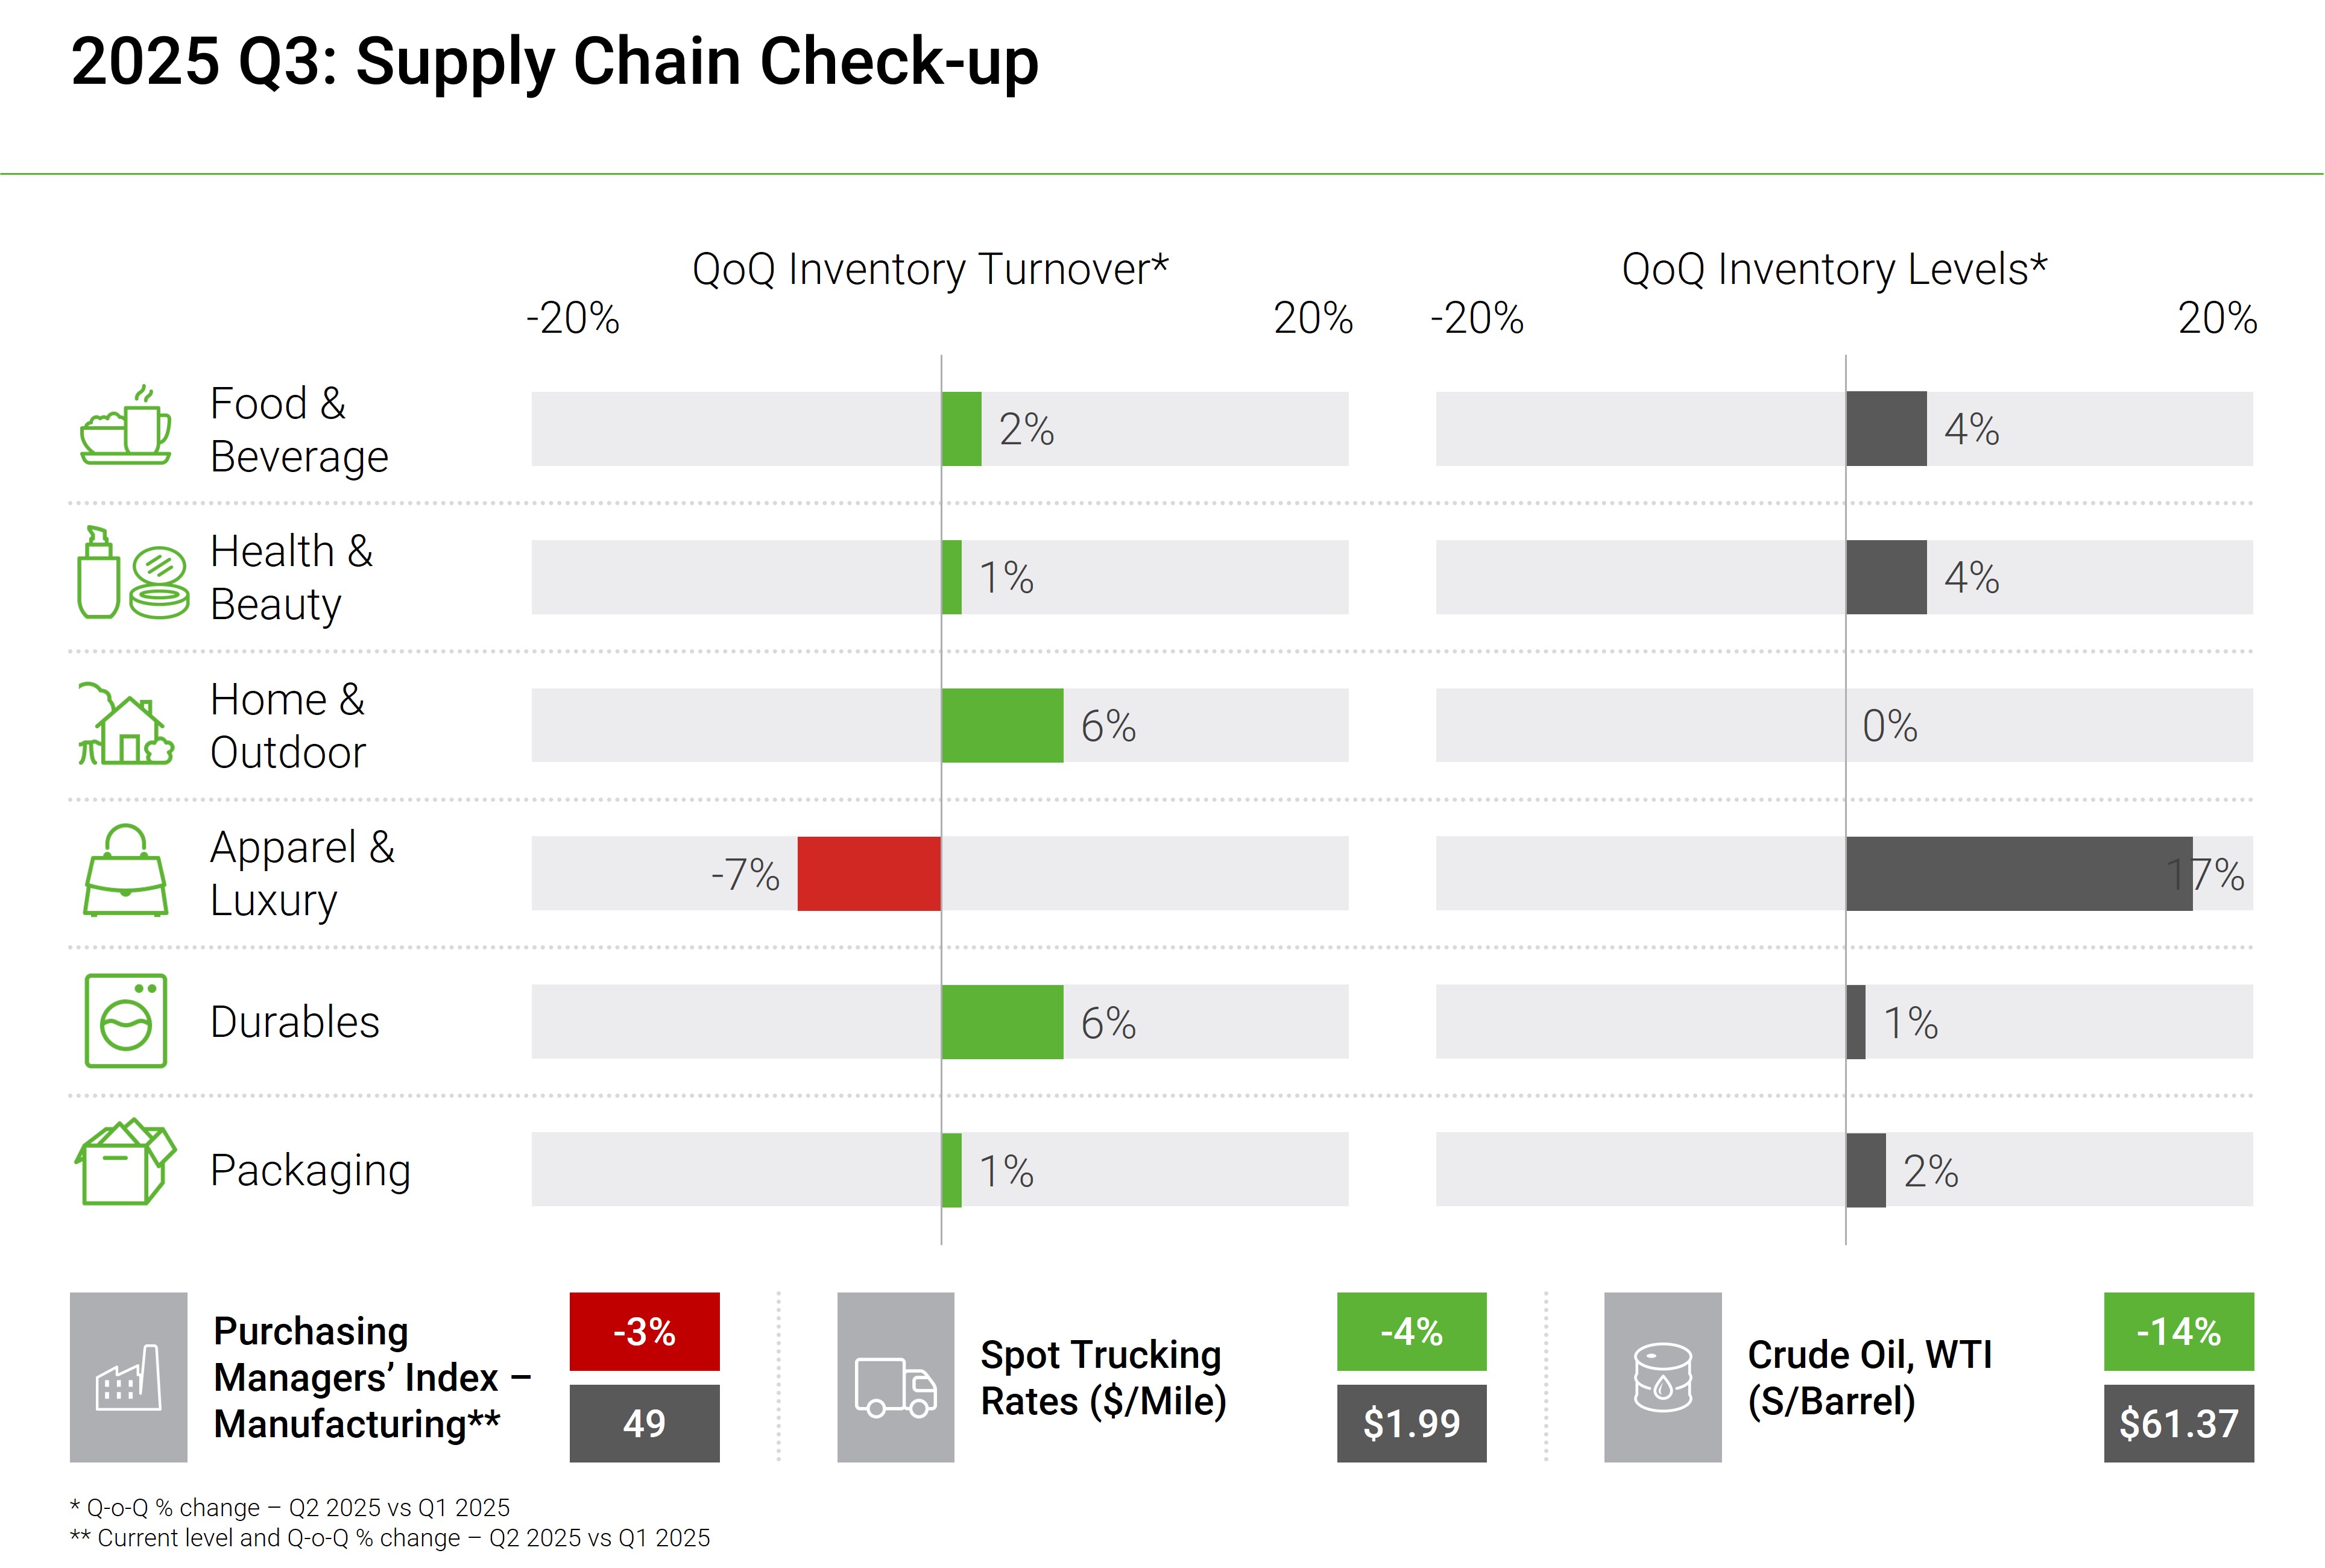
Task: Click the green 6% Home & Outdoor turnover bar
Action: pyautogui.click(x=1002, y=725)
